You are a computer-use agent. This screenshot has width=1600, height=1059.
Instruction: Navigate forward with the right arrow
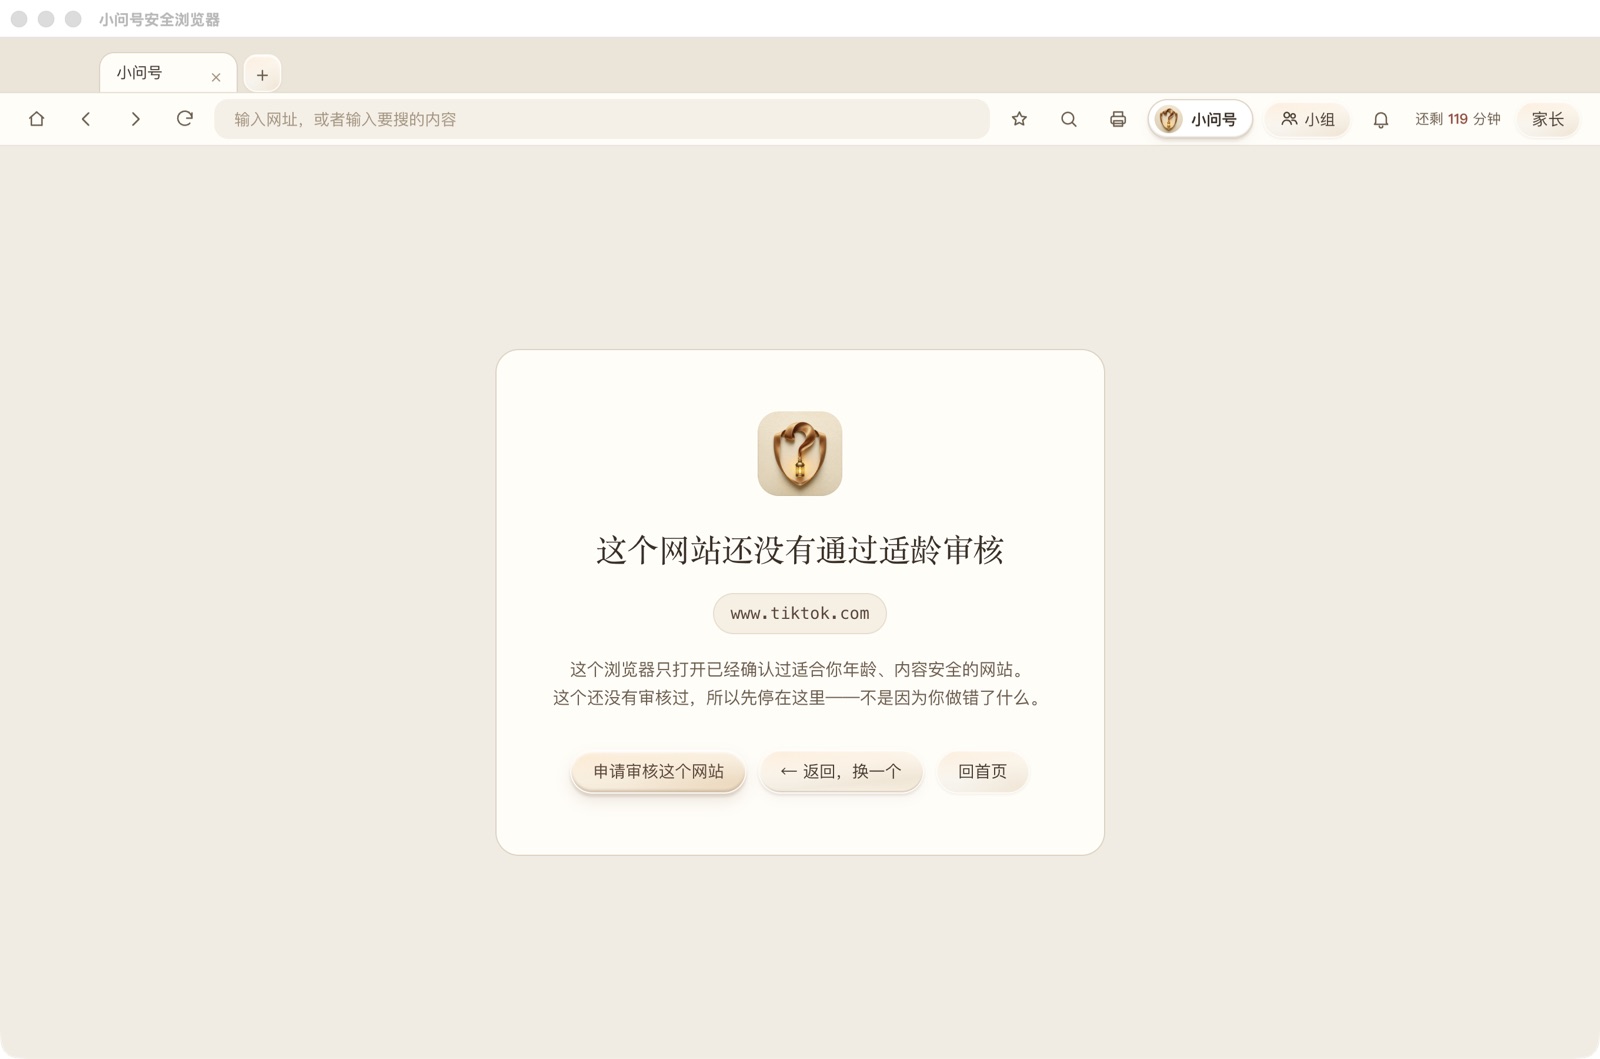(135, 119)
